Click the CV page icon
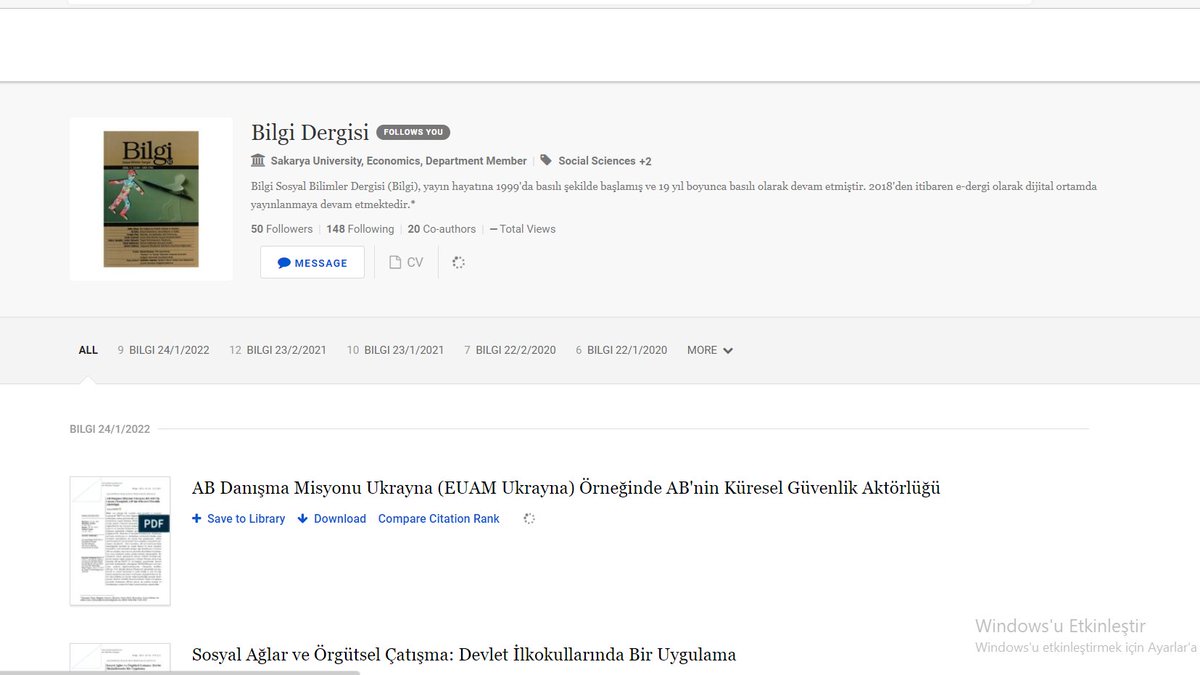The image size is (1200, 675). click(395, 262)
